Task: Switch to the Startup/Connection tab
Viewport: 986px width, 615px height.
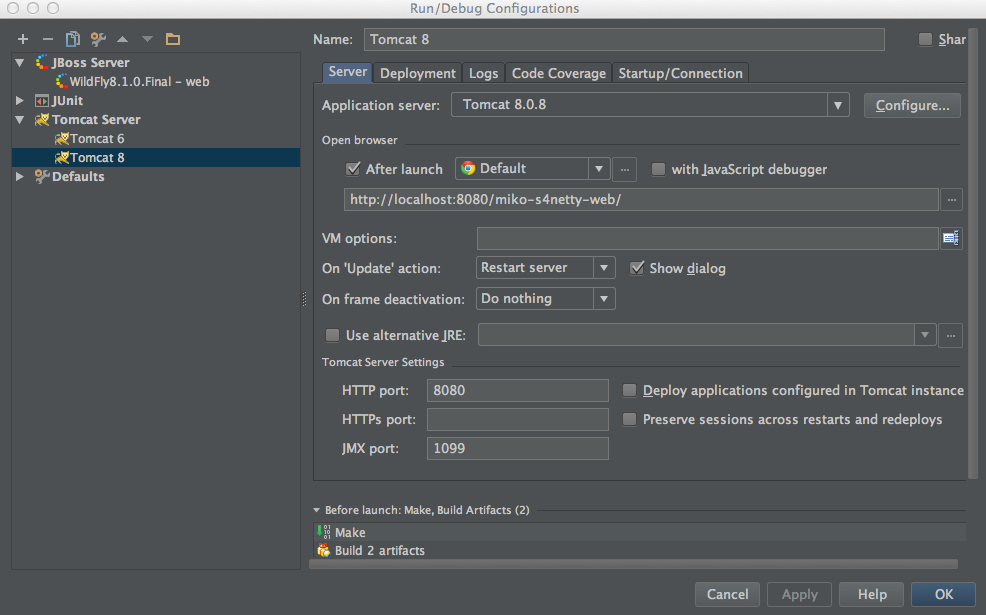Action: pos(680,73)
